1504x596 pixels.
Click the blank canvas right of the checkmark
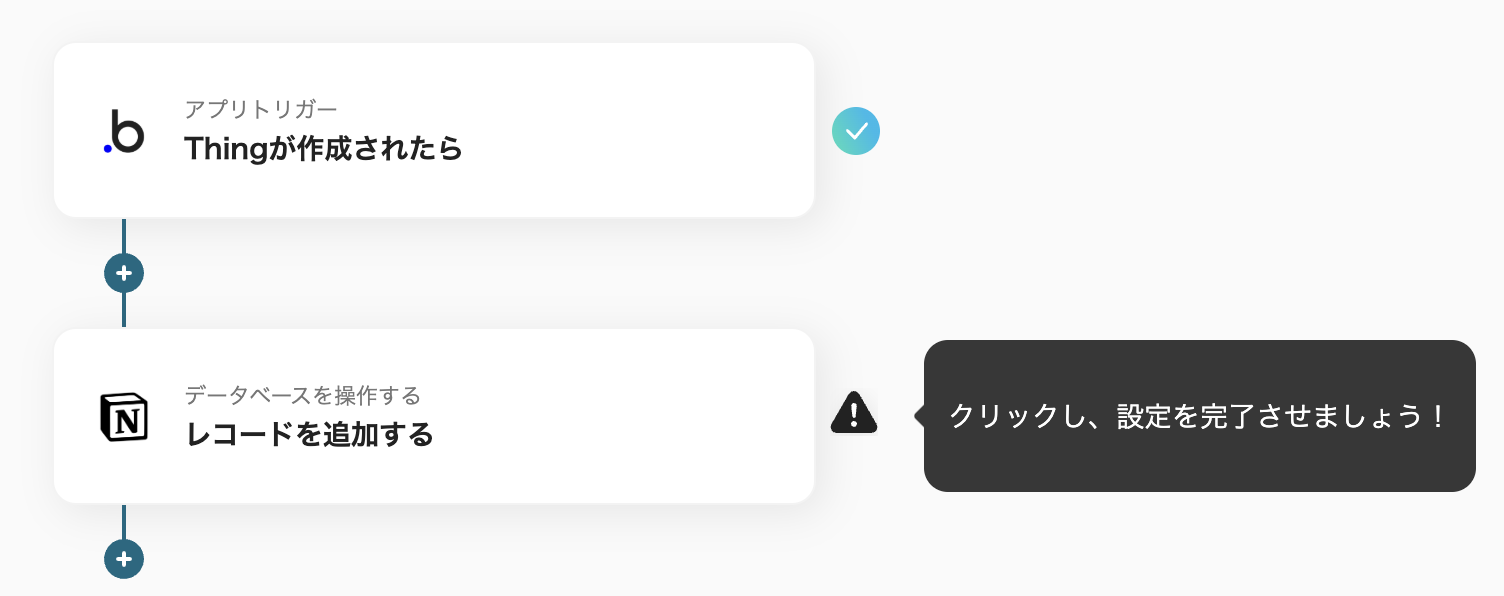[x=1150, y=131]
